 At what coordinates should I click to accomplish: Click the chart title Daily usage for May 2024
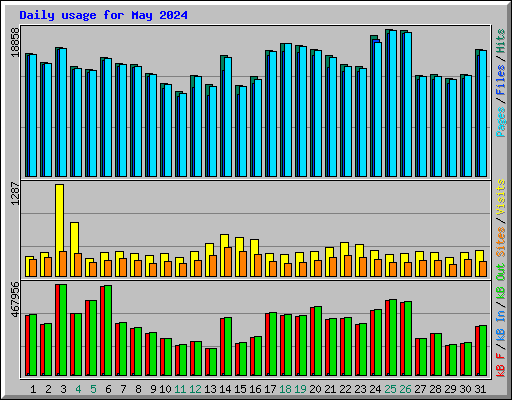103,15
